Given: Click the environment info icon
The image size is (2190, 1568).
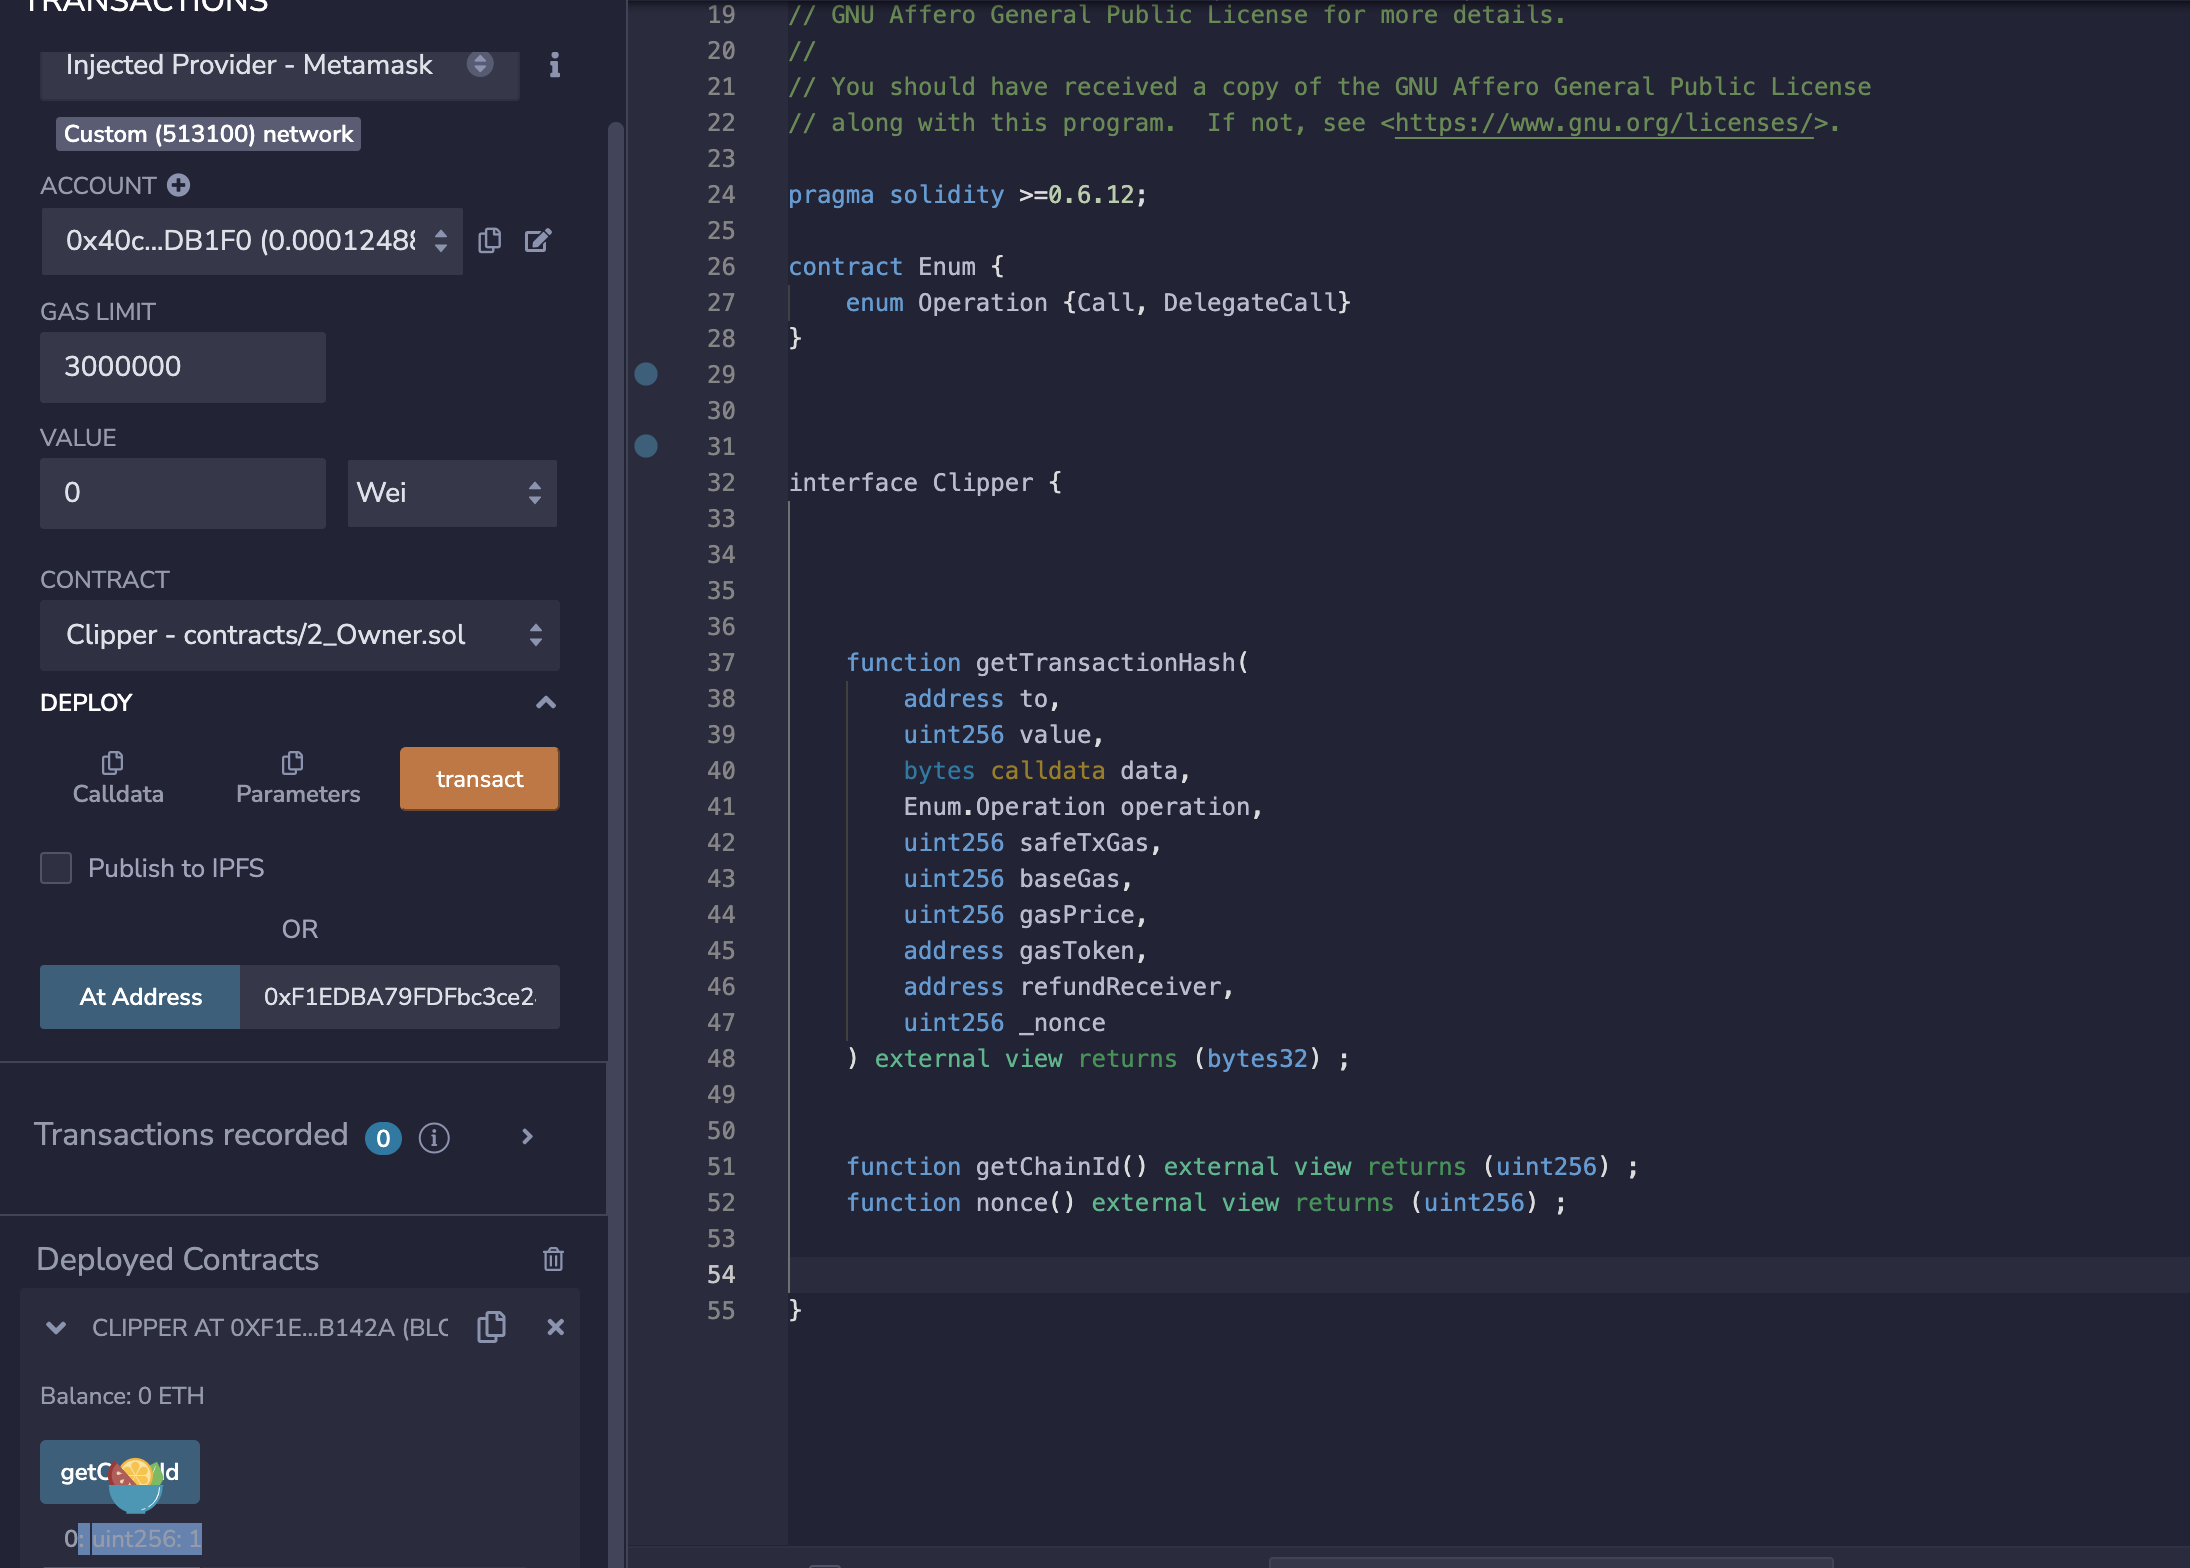Looking at the screenshot, I should (554, 65).
